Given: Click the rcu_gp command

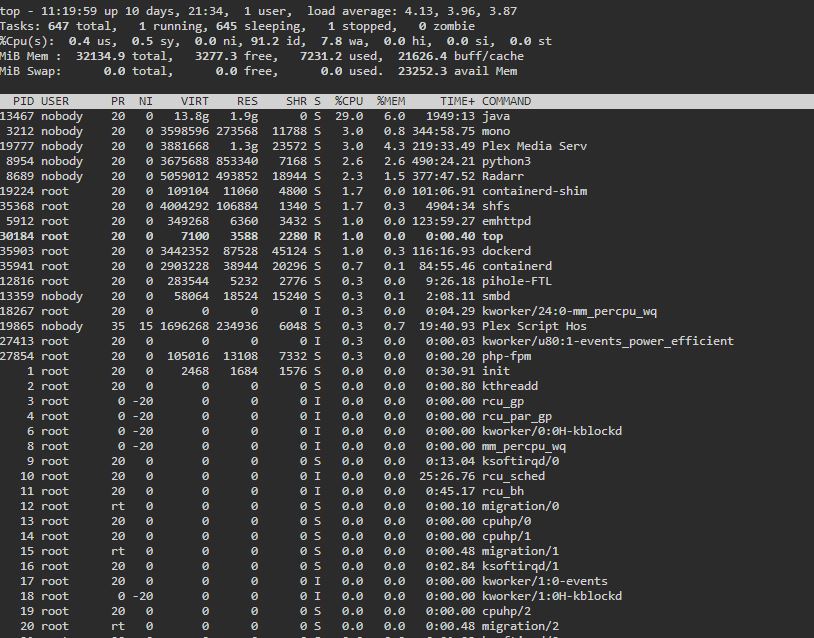Looking at the screenshot, I should click(503, 401).
